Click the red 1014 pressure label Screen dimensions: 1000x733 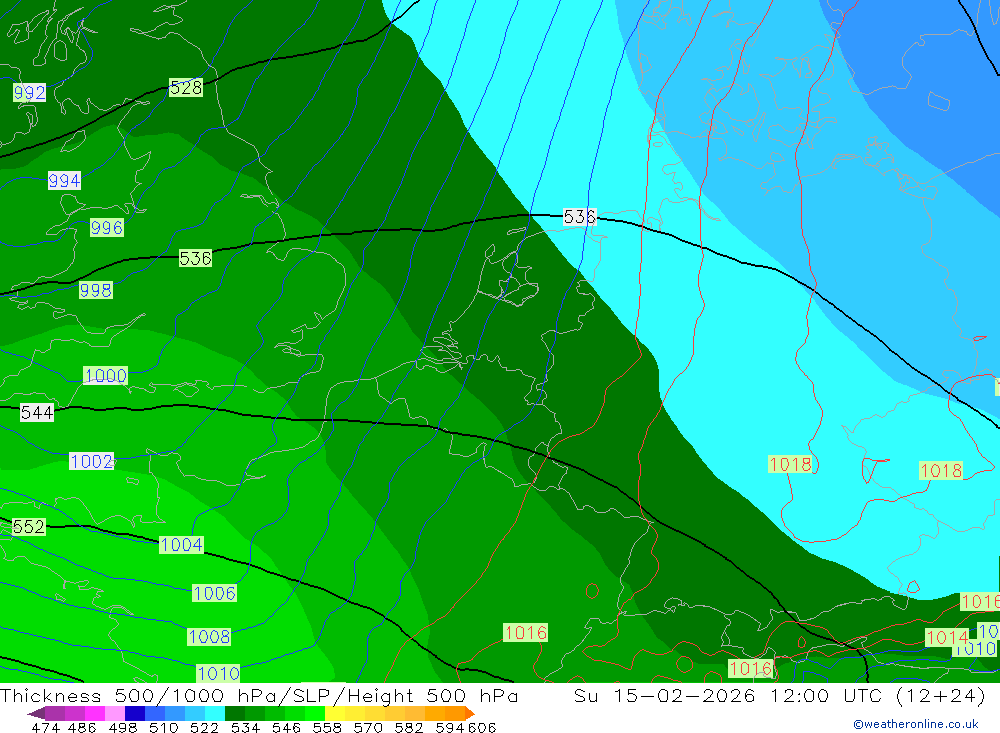coord(947,637)
